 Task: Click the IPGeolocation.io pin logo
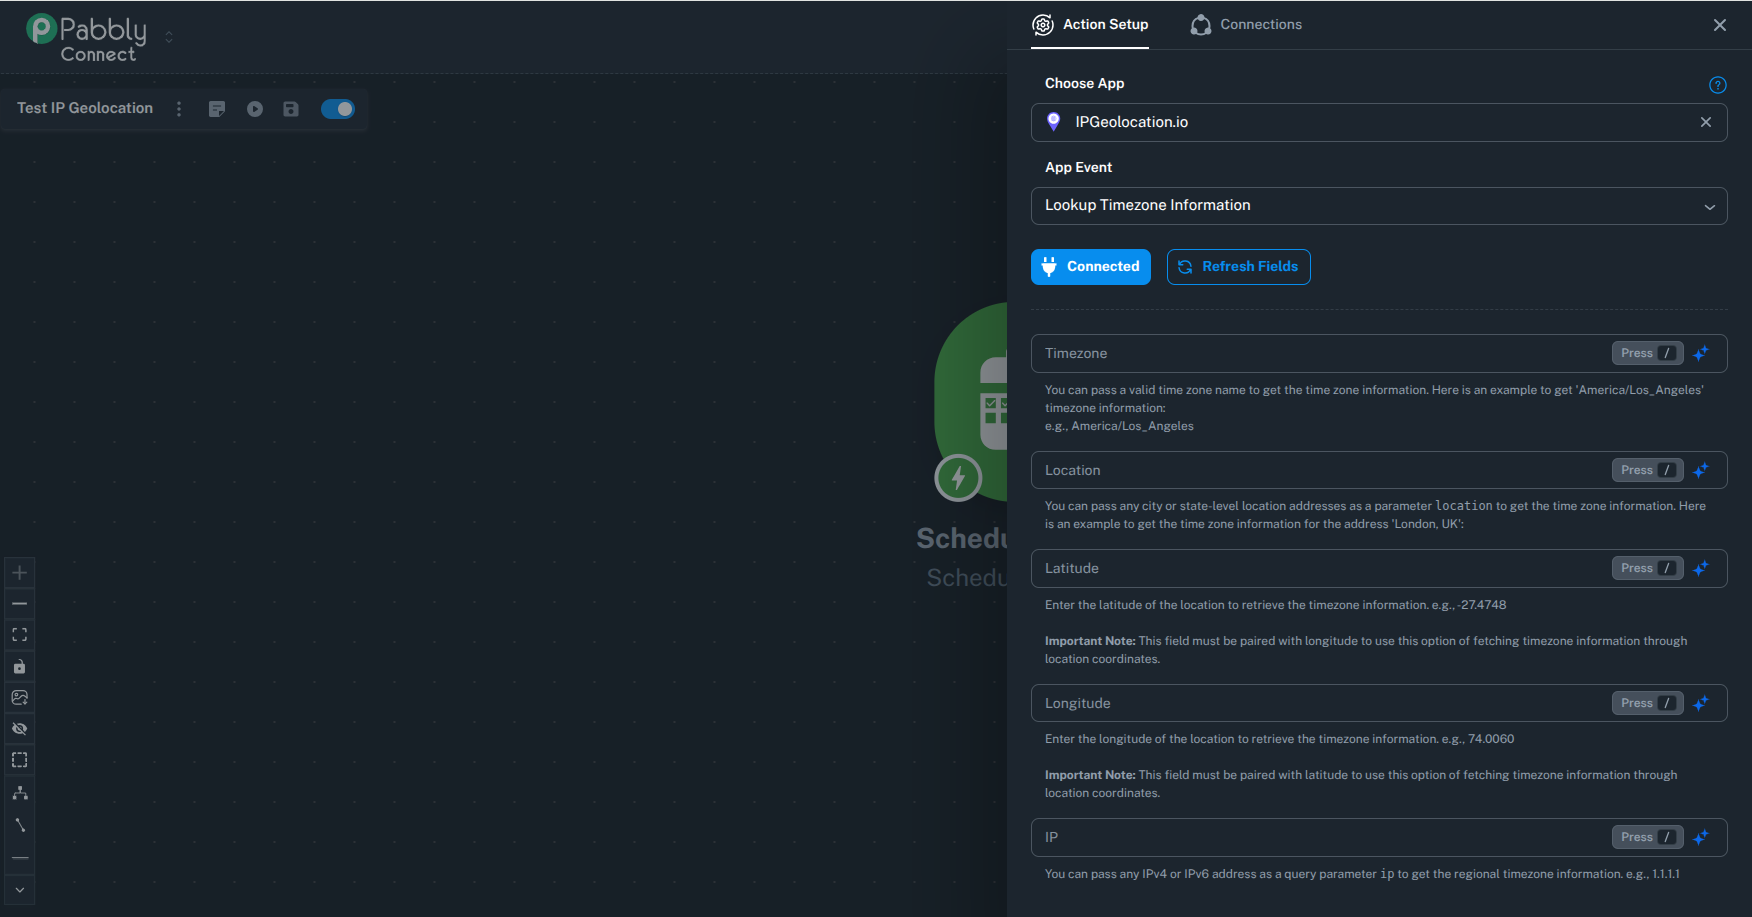[x=1053, y=122]
